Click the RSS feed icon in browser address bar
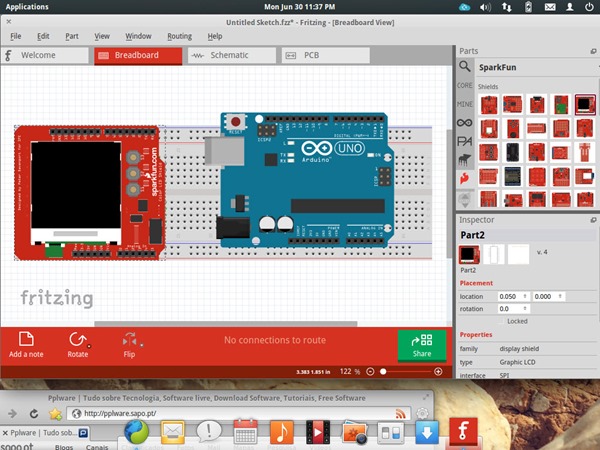This screenshot has width=600, height=450. coord(400,414)
